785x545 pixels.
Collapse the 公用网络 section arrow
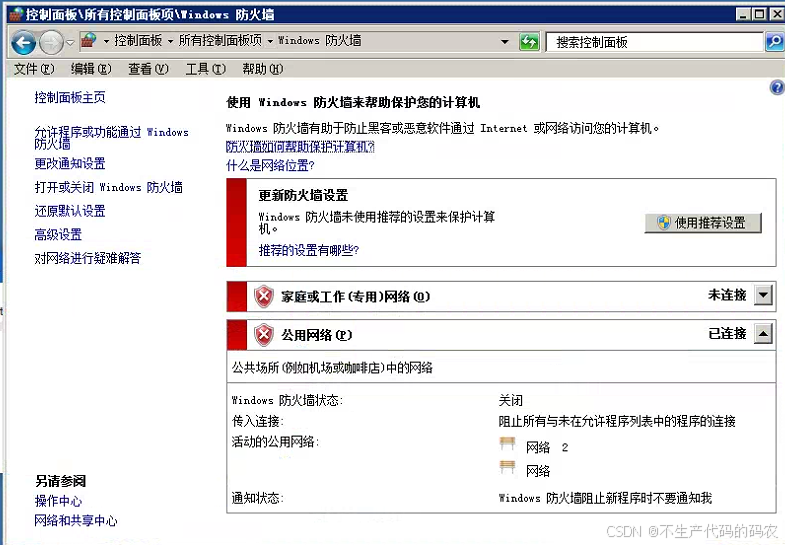pyautogui.click(x=763, y=333)
